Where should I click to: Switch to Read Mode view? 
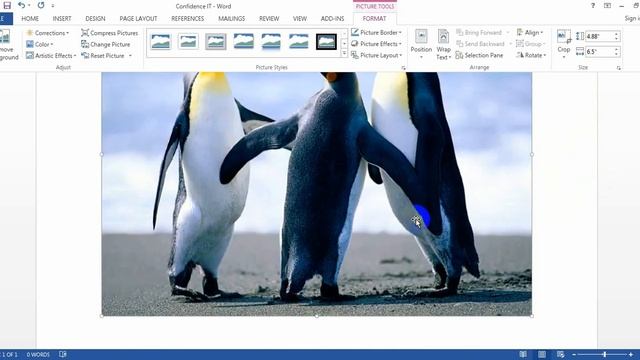523,354
